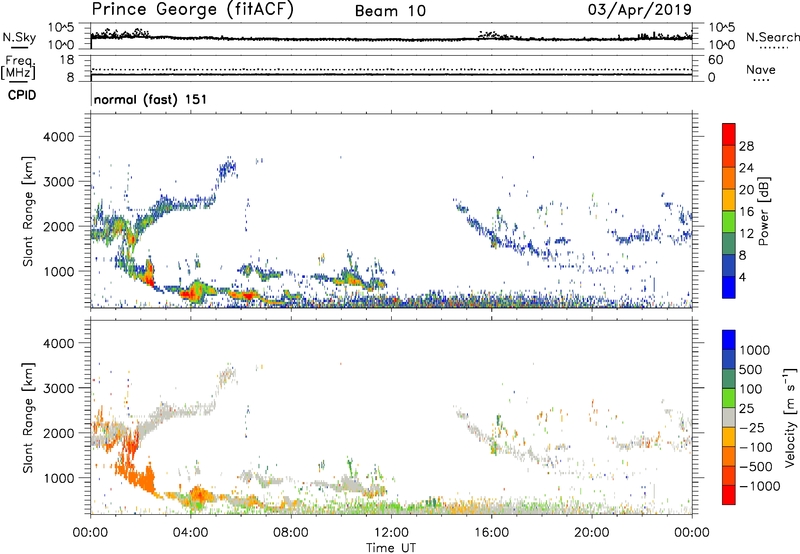The height and width of the screenshot is (554, 800).
Task: Click the gray swatch on the velocity color bar
Action: [x=729, y=418]
